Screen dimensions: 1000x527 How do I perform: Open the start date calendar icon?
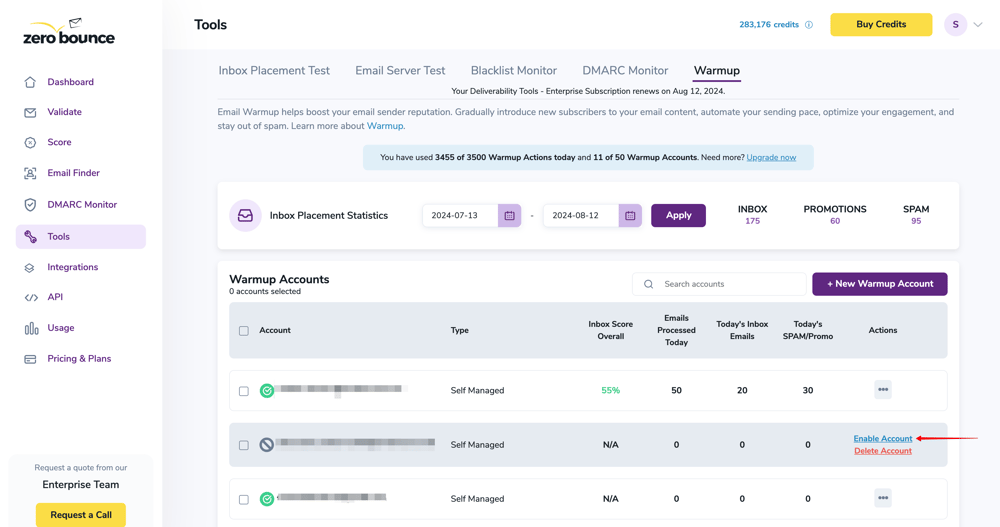(509, 216)
